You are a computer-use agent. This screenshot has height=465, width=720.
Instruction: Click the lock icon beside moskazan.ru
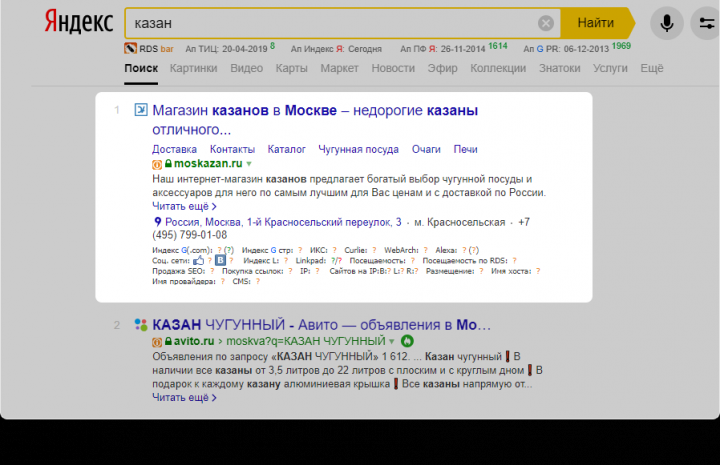tap(168, 163)
